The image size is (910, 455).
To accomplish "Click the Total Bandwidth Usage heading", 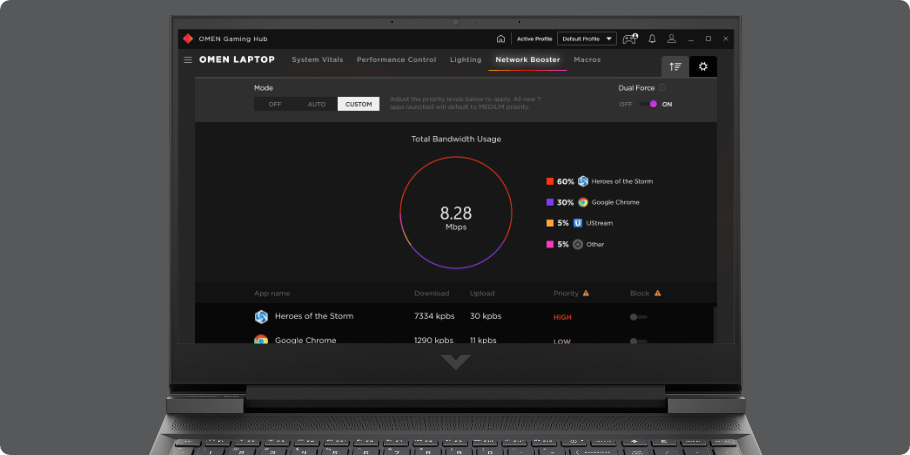I will pyautogui.click(x=456, y=139).
